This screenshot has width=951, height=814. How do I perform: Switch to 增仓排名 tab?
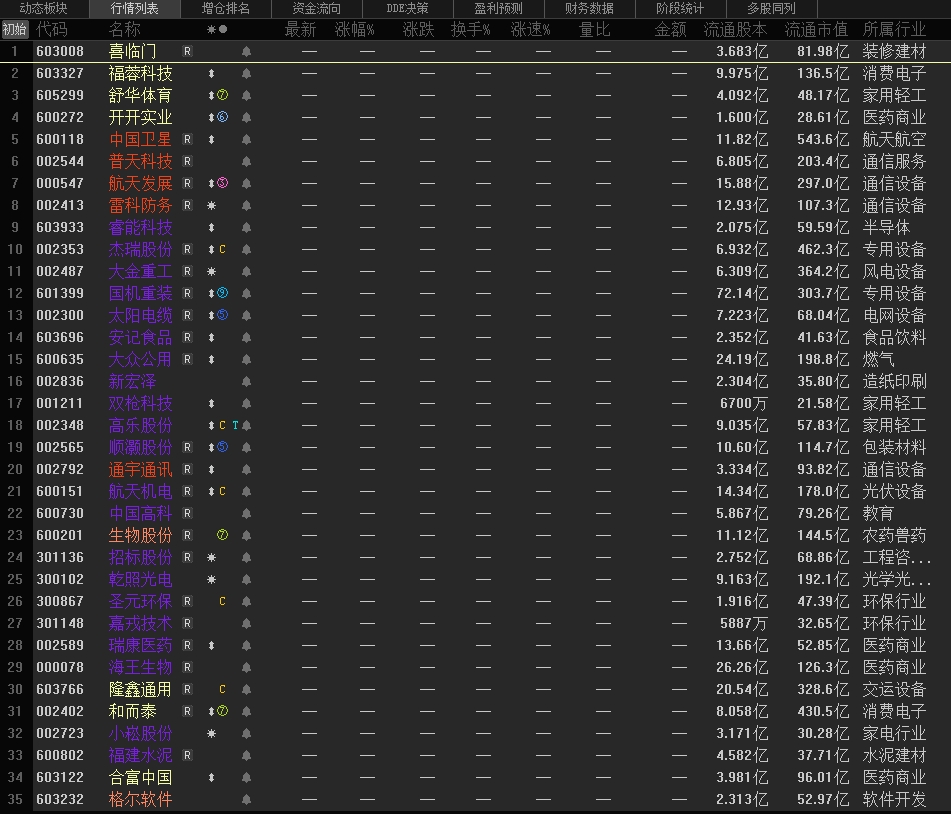(226, 8)
